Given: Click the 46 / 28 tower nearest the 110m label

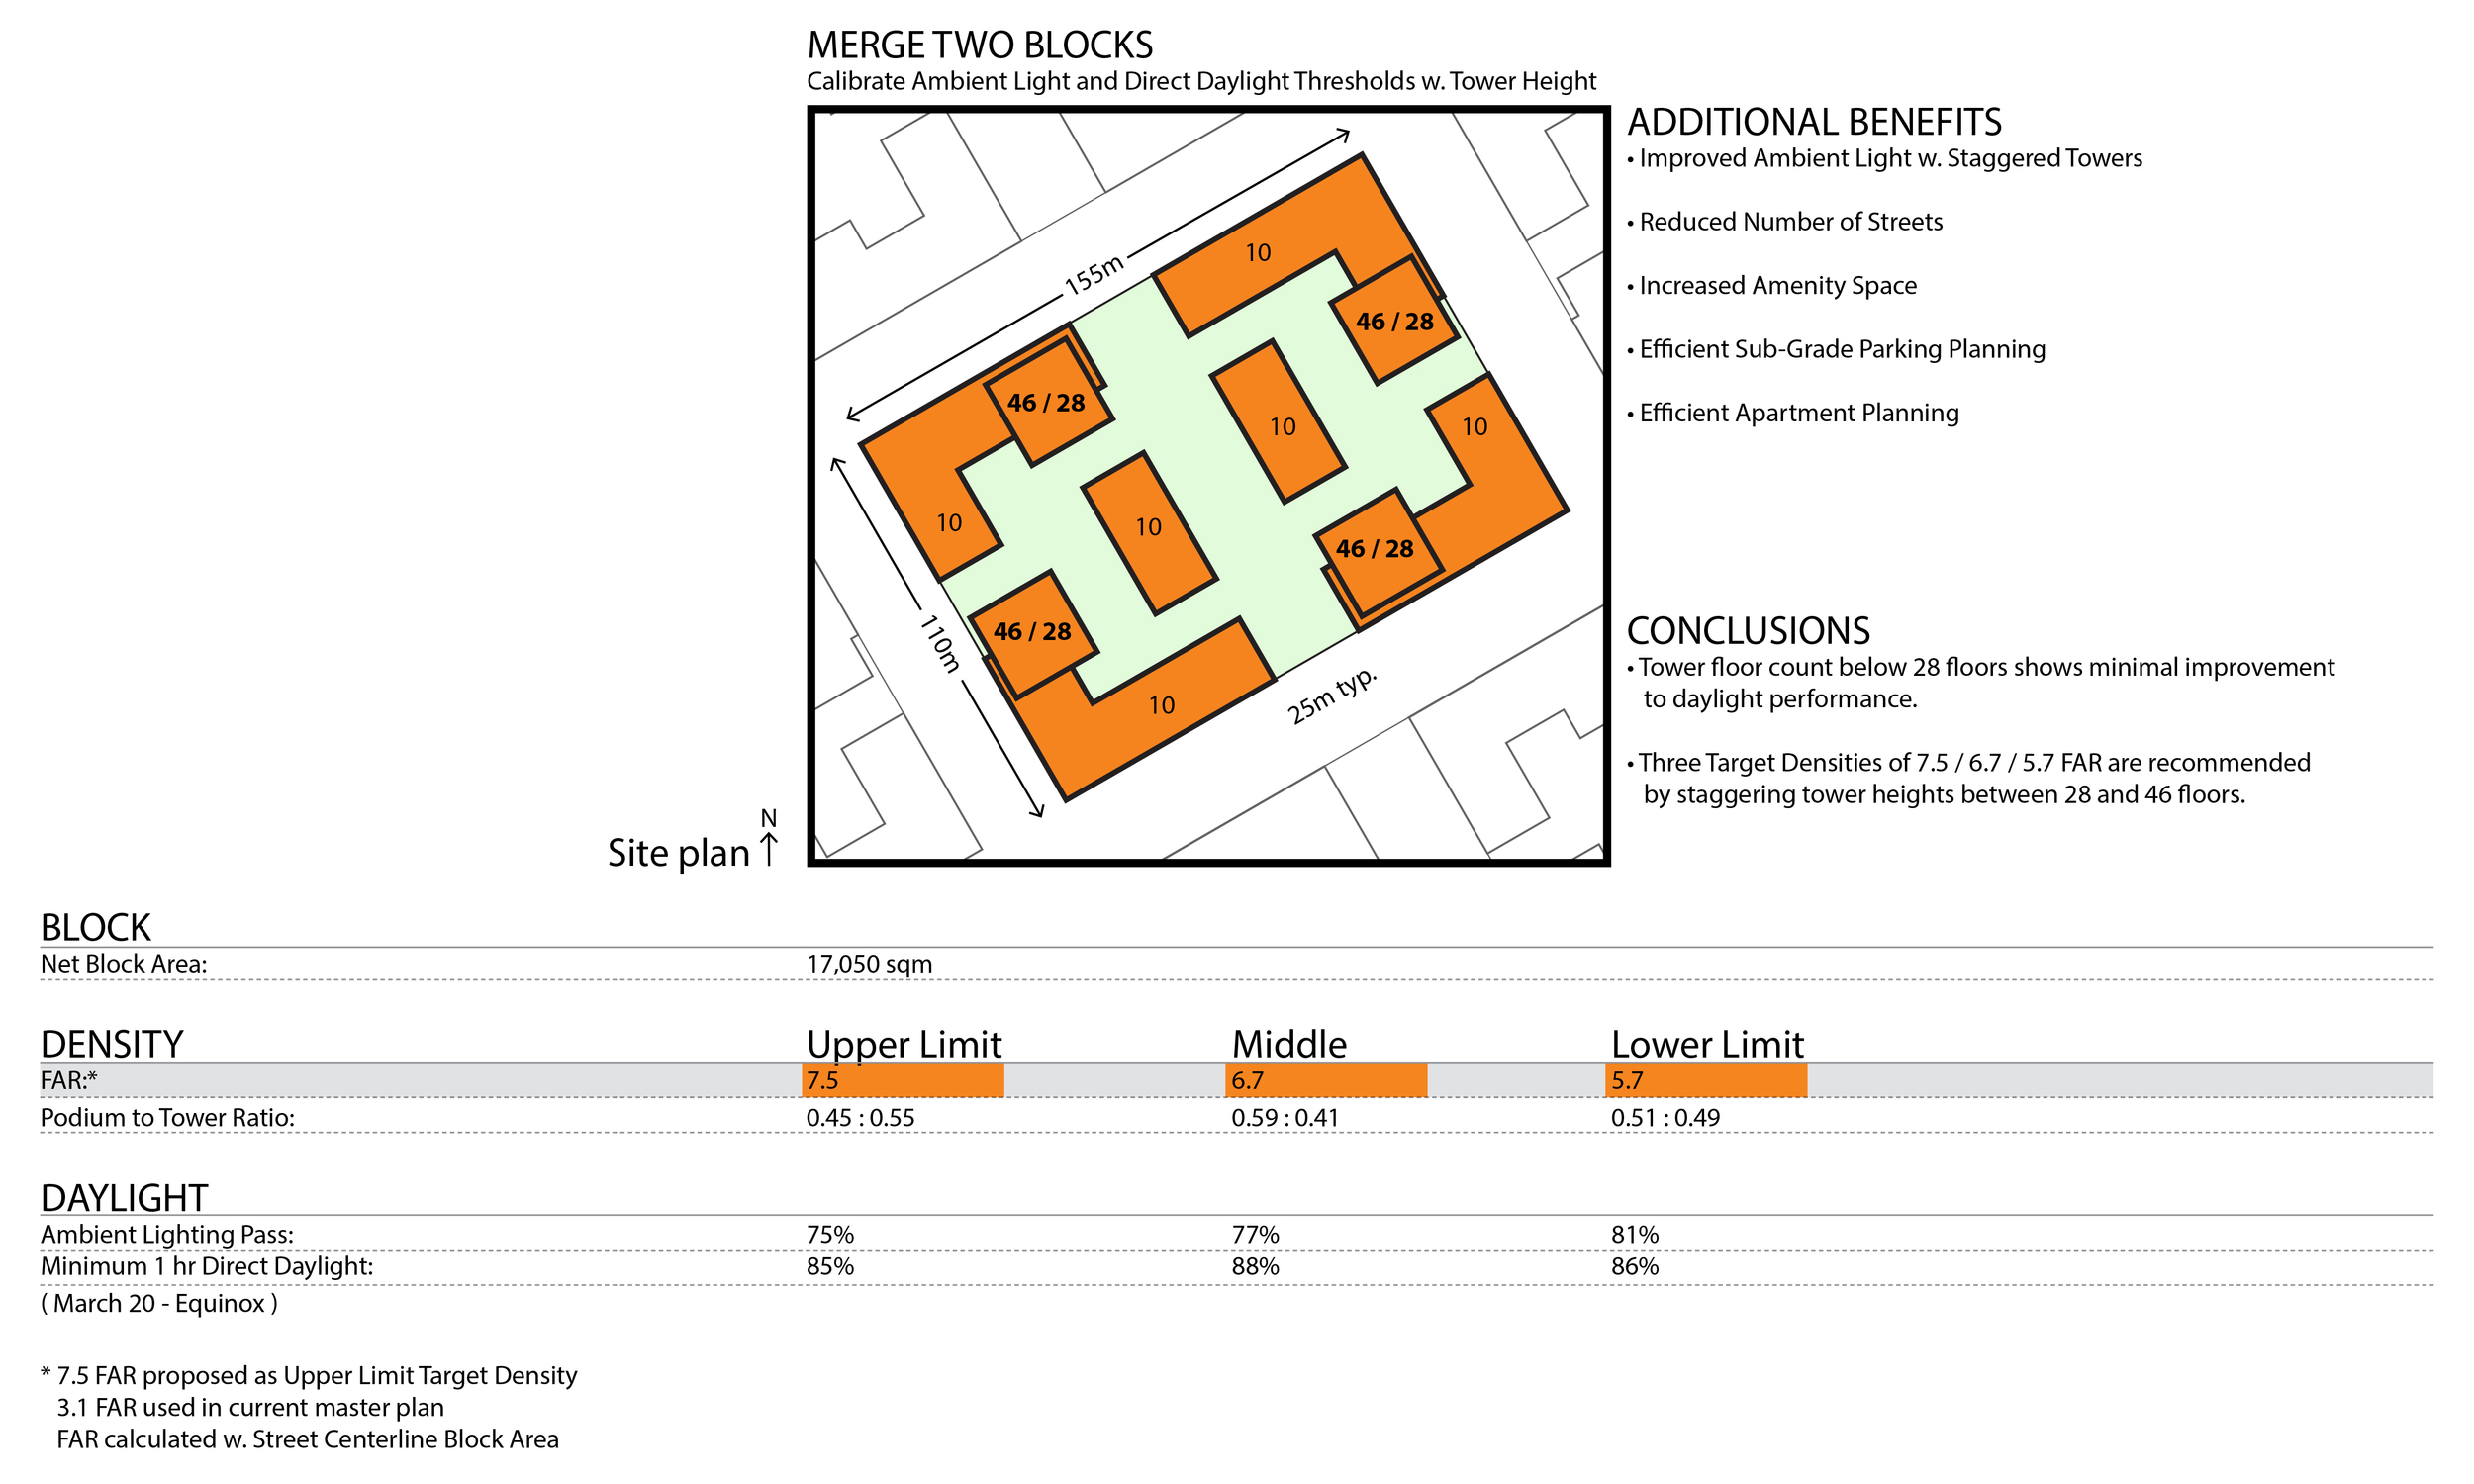Looking at the screenshot, I should 1032,633.
